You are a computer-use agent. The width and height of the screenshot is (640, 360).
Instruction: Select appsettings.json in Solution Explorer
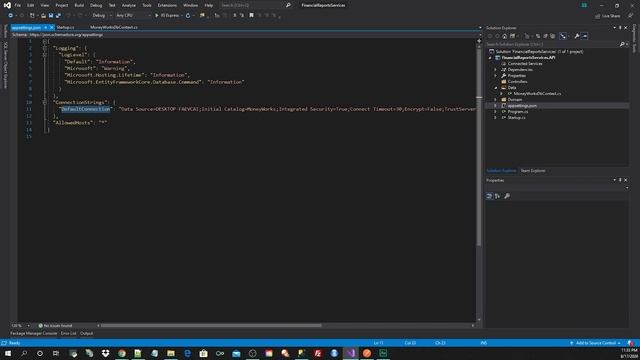pyautogui.click(x=522, y=106)
